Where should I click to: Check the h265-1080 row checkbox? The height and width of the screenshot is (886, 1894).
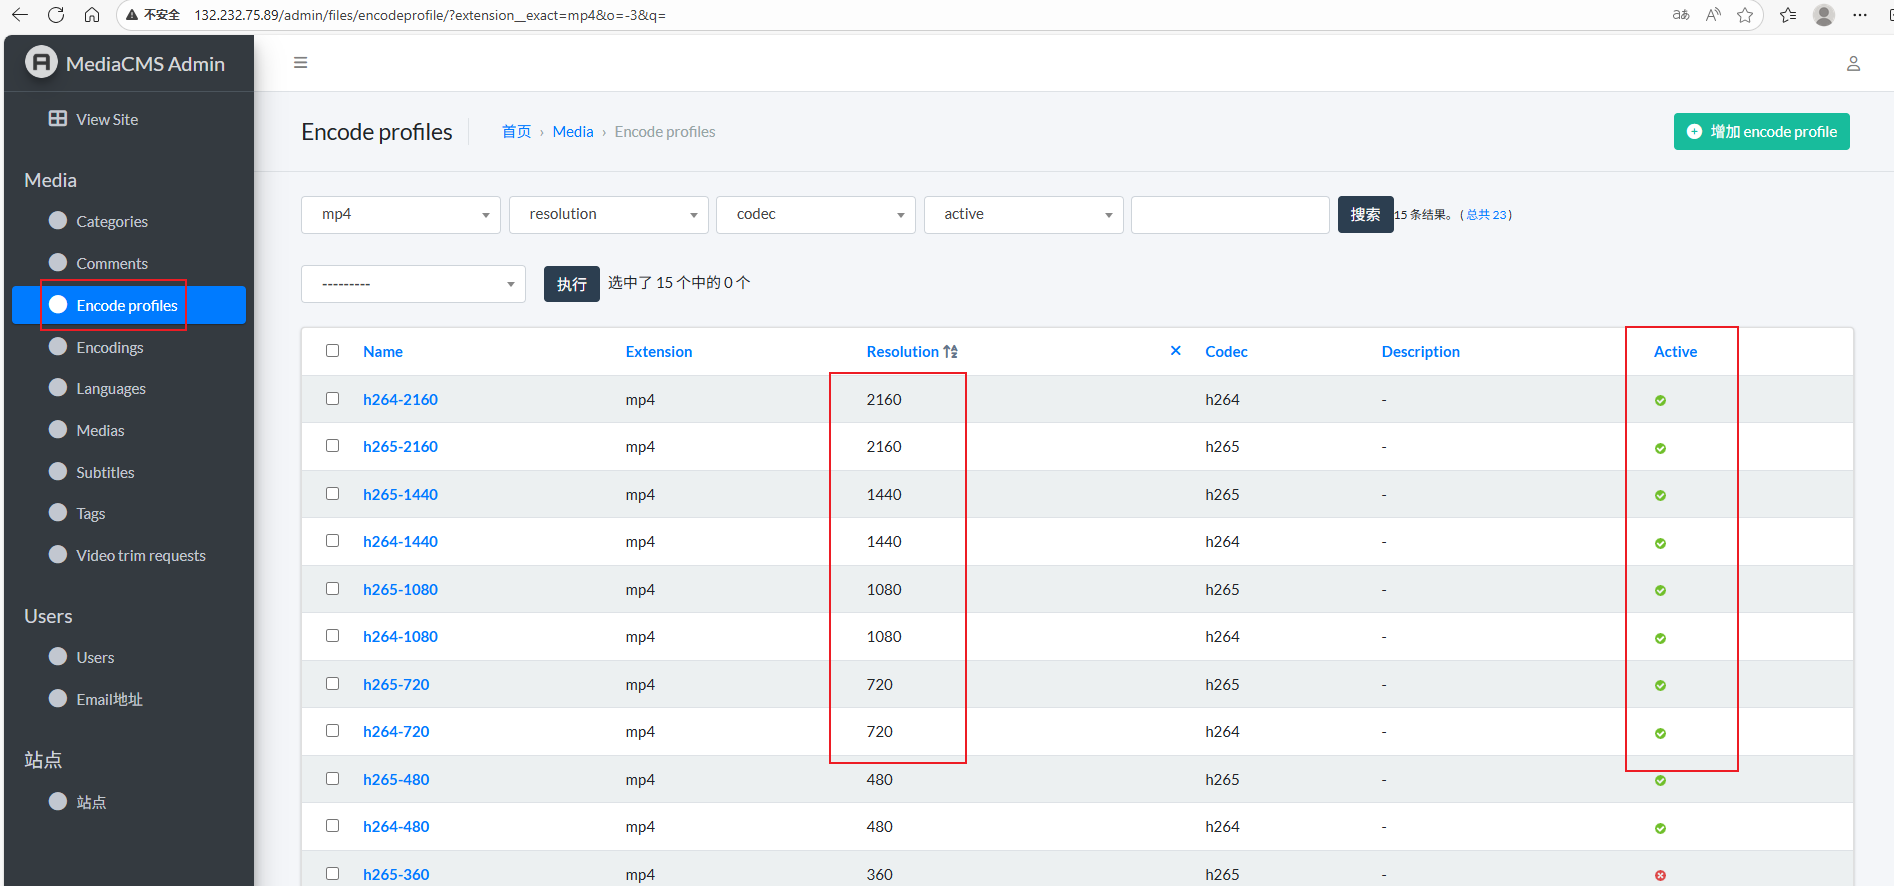332,588
